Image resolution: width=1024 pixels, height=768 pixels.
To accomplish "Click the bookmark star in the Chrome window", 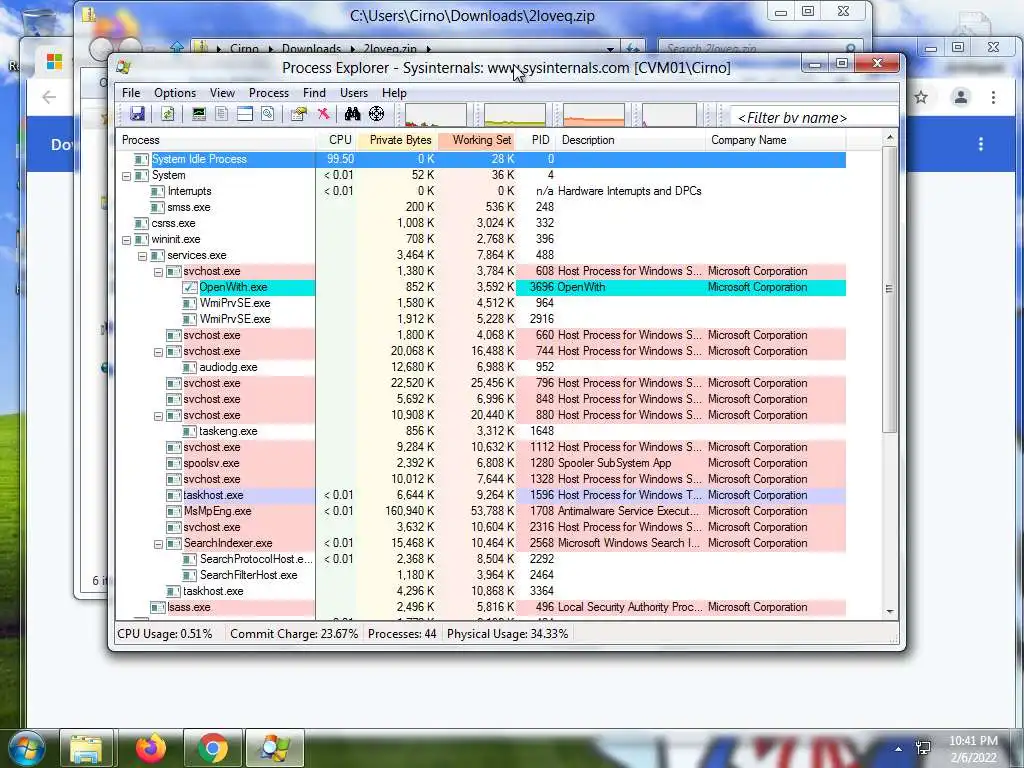I will point(921,97).
